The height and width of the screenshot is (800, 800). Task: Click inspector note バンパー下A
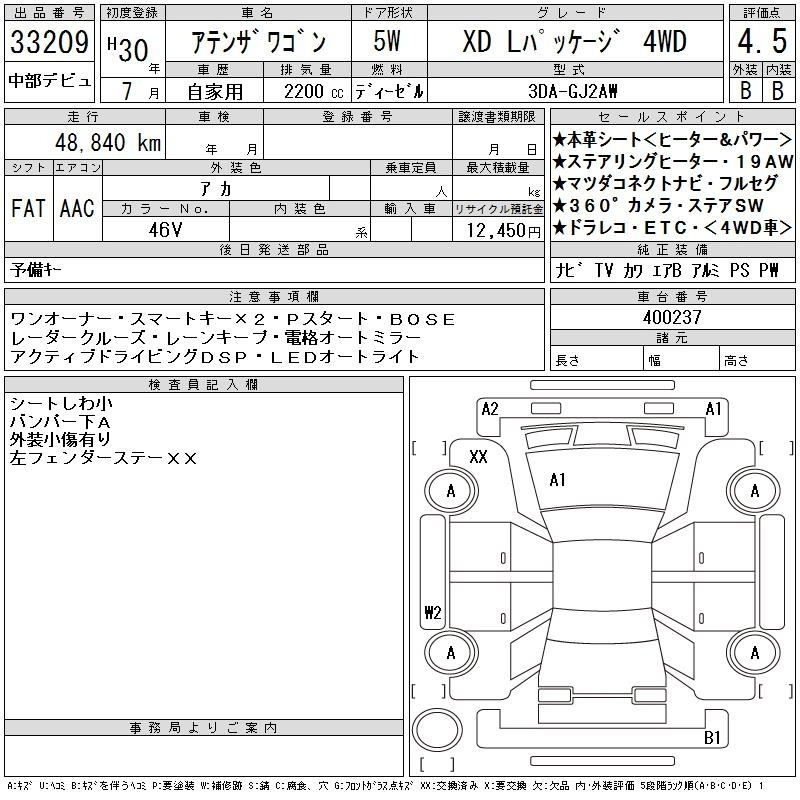point(60,421)
